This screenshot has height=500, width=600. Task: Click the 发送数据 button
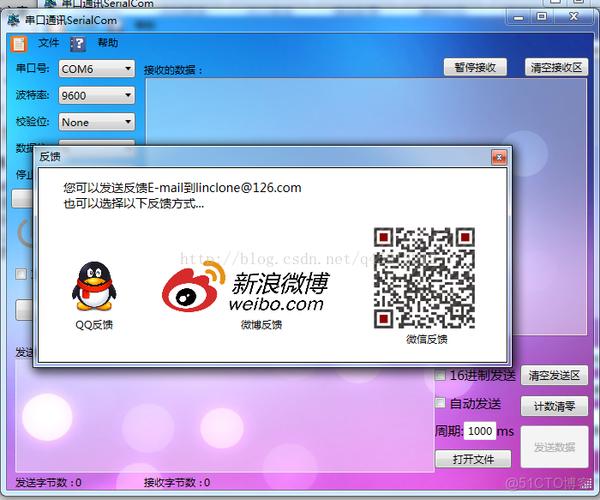coord(554,447)
